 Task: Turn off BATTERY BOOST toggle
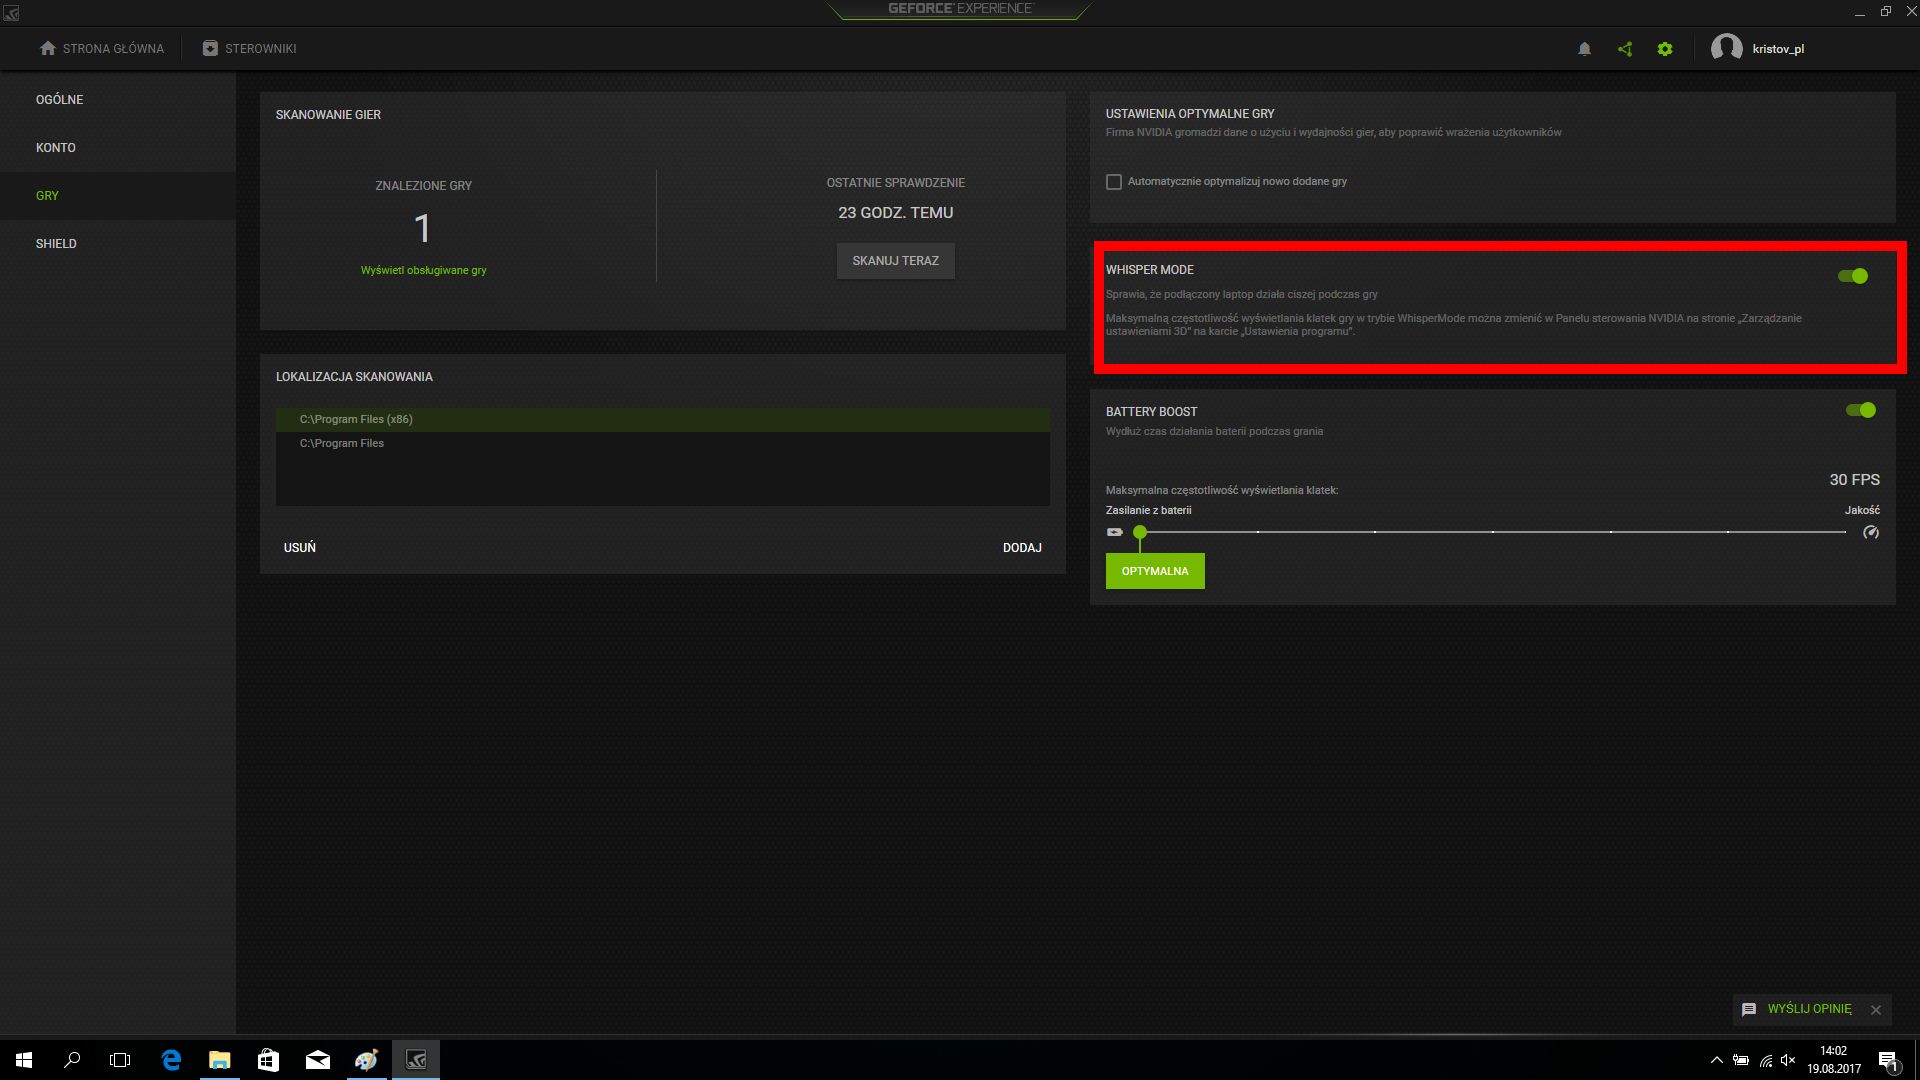tap(1862, 409)
